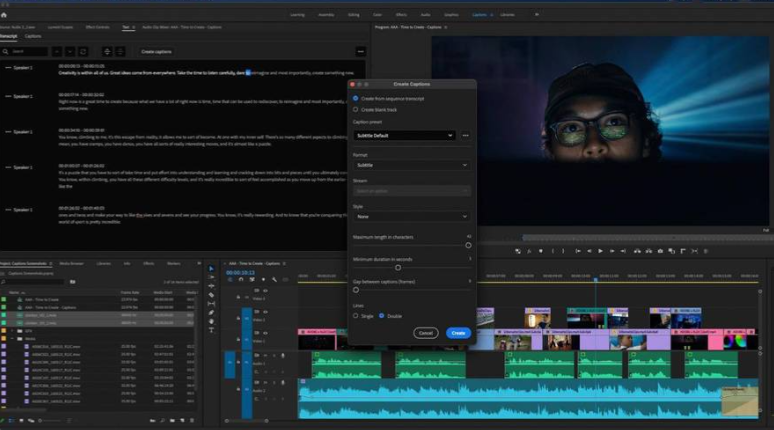Select Create from sequence transcript option
This screenshot has height=430, width=774.
[x=356, y=98]
